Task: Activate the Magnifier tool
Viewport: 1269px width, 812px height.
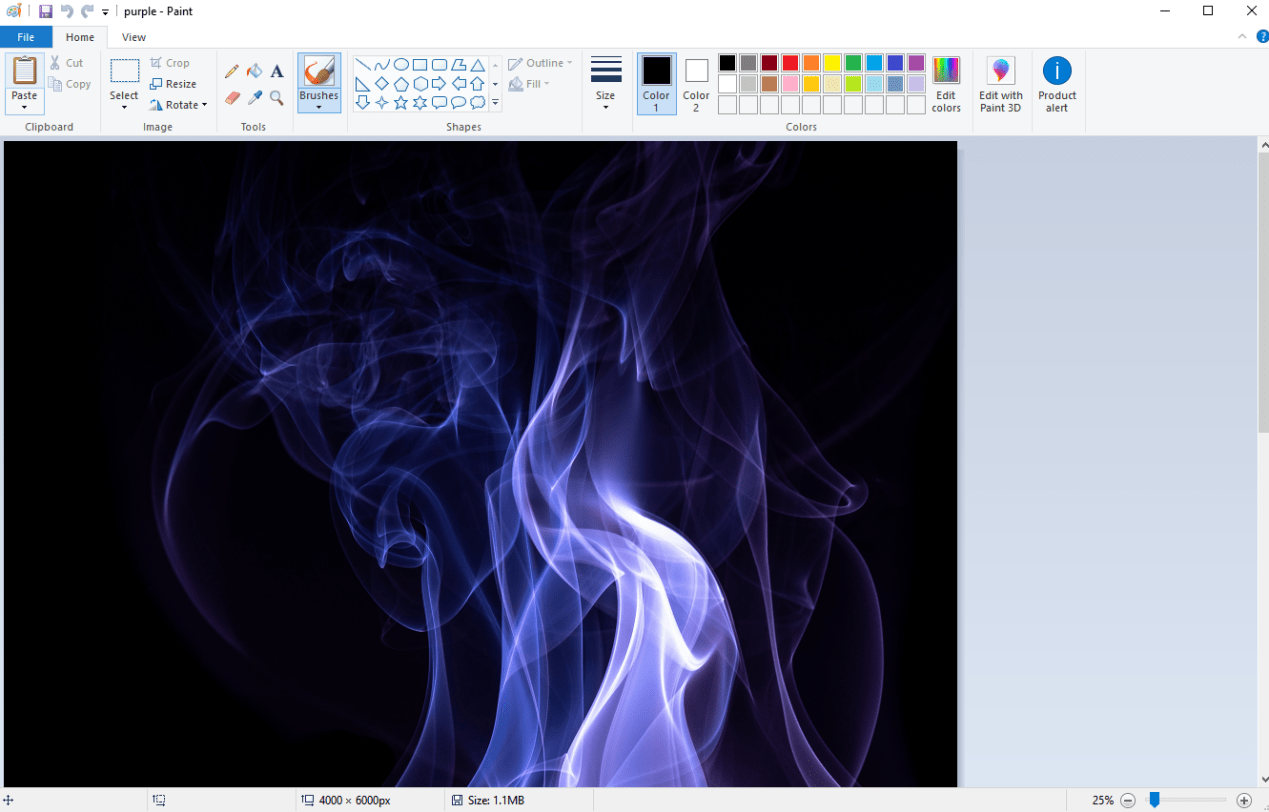Action: [x=277, y=98]
